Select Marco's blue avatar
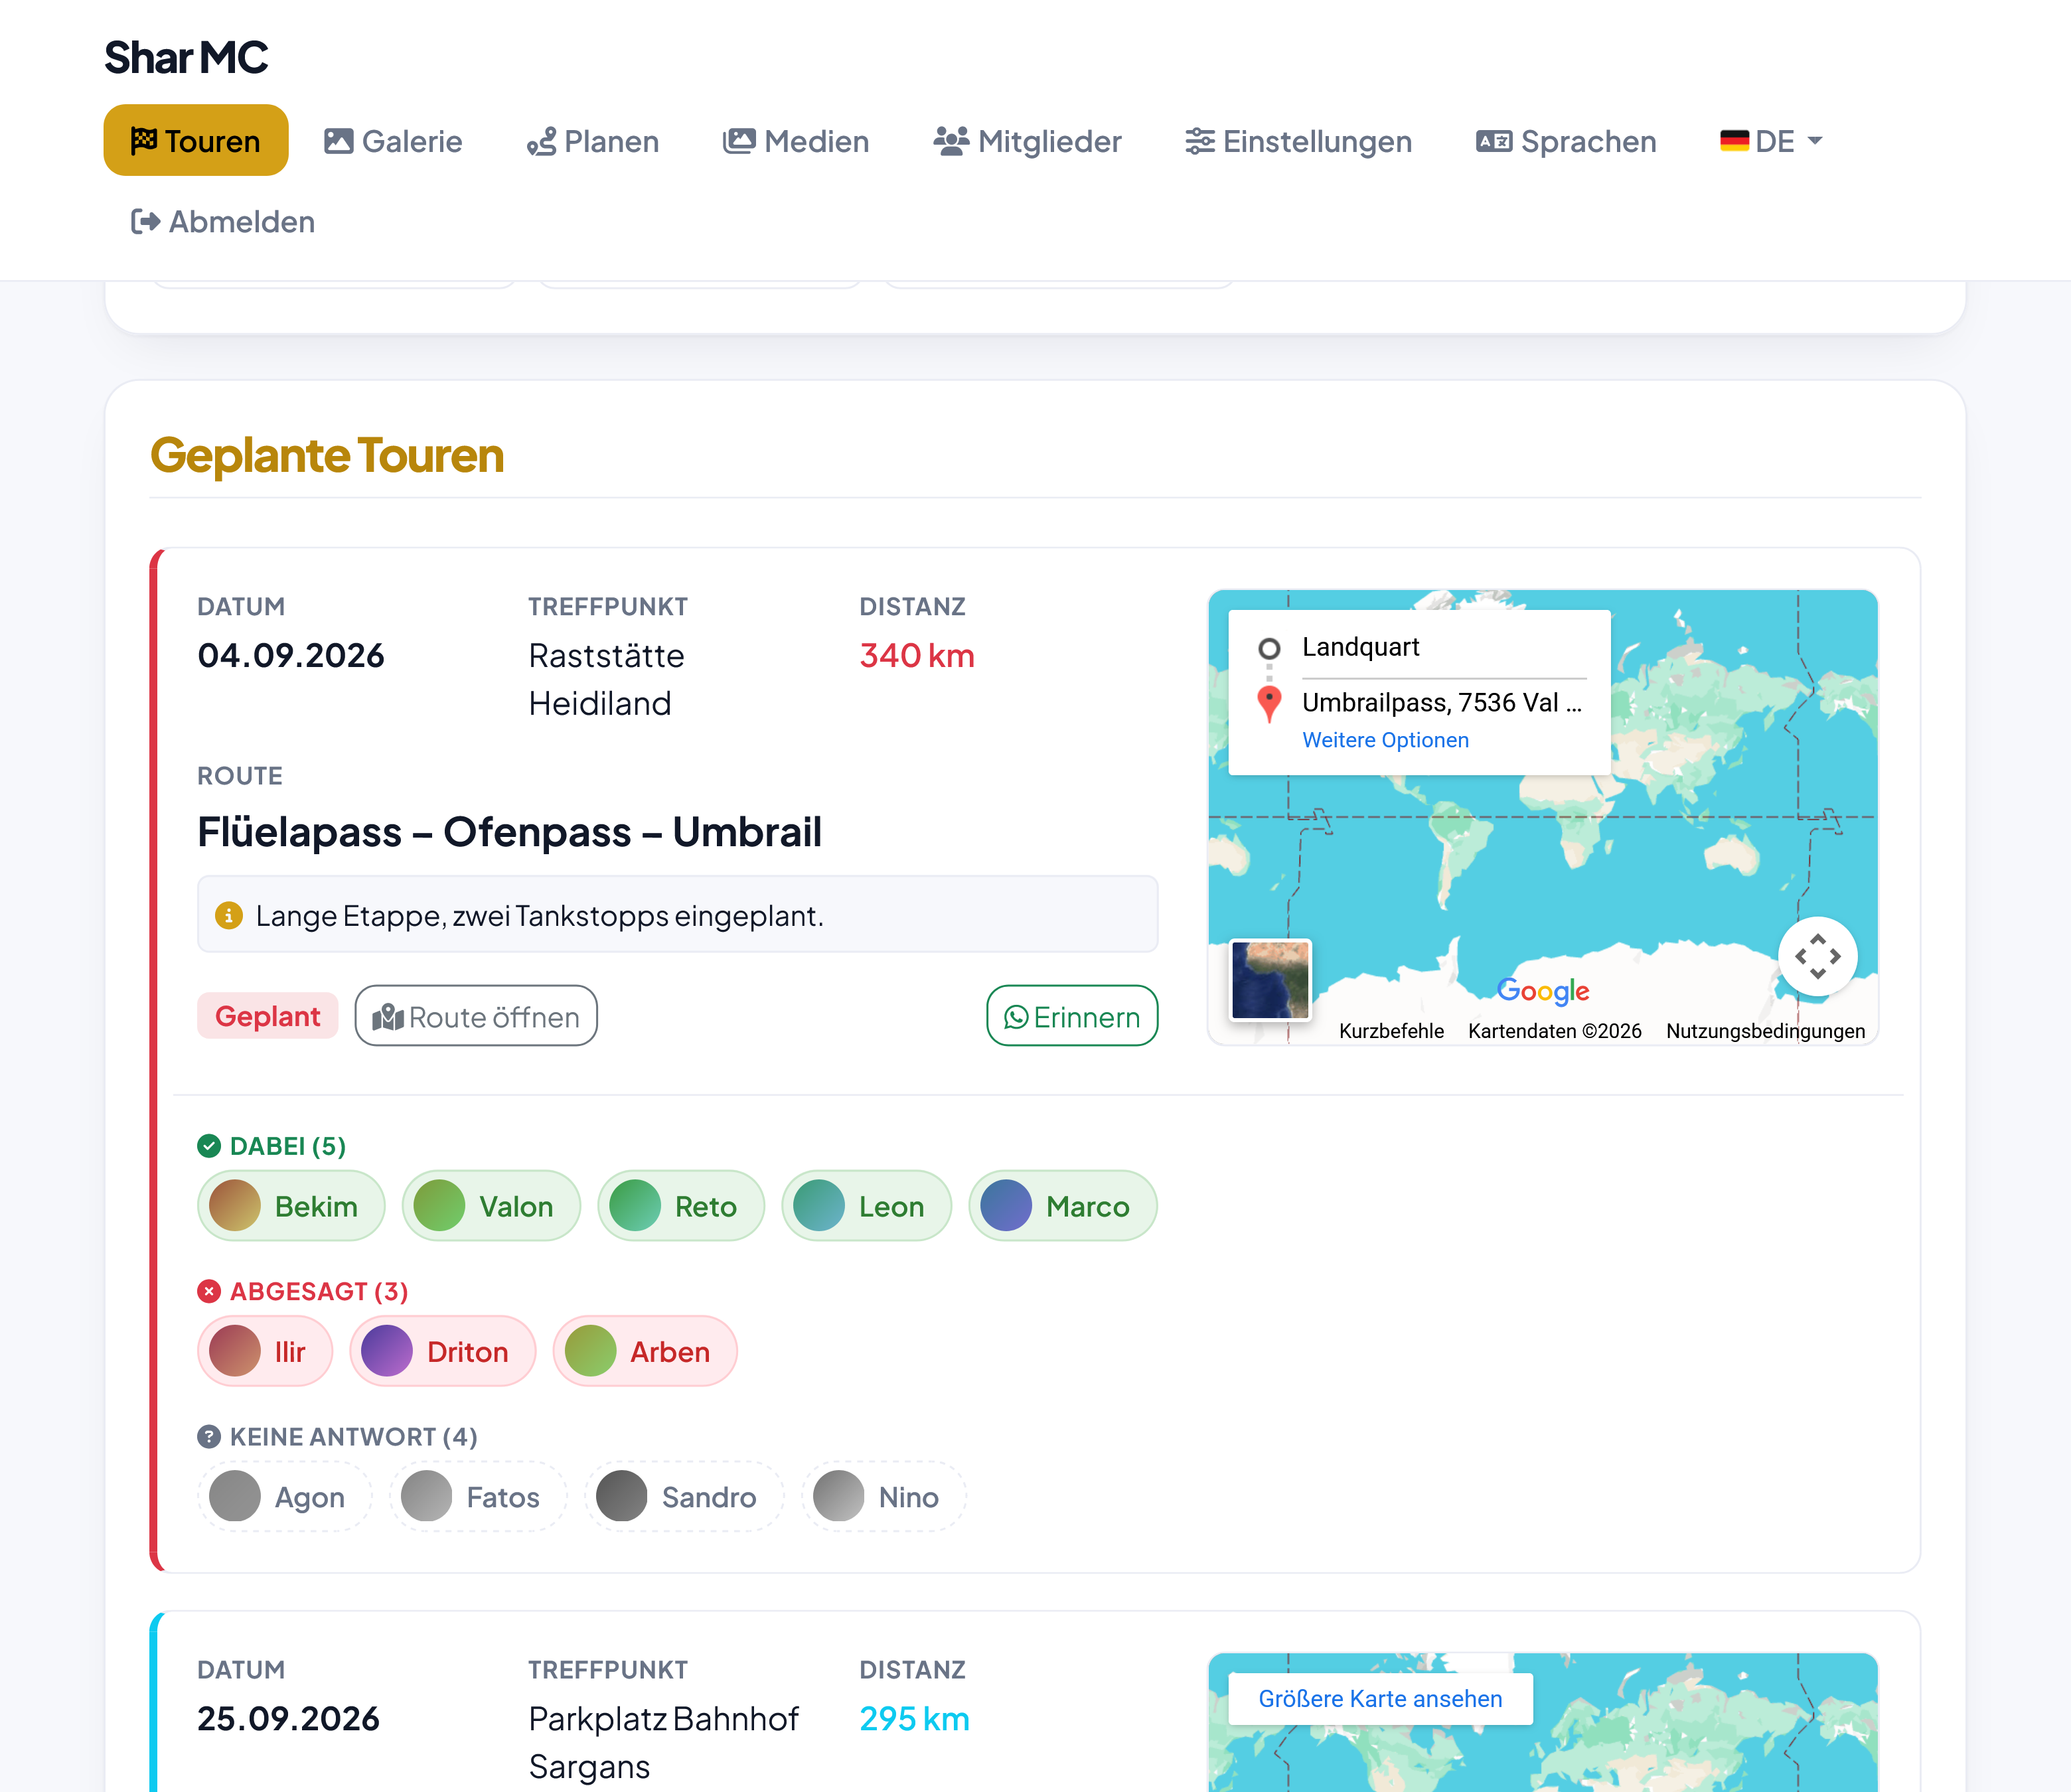Viewport: 2071px width, 1792px height. [x=1006, y=1206]
